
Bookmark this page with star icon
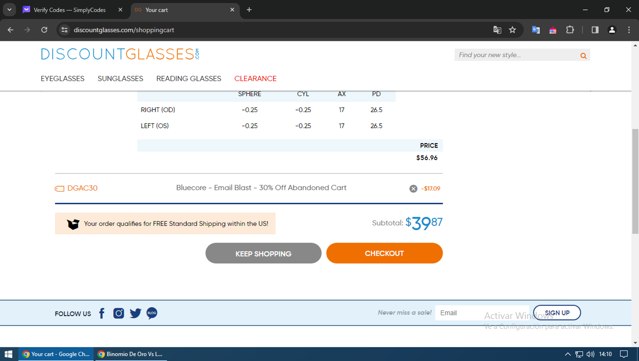click(x=512, y=30)
